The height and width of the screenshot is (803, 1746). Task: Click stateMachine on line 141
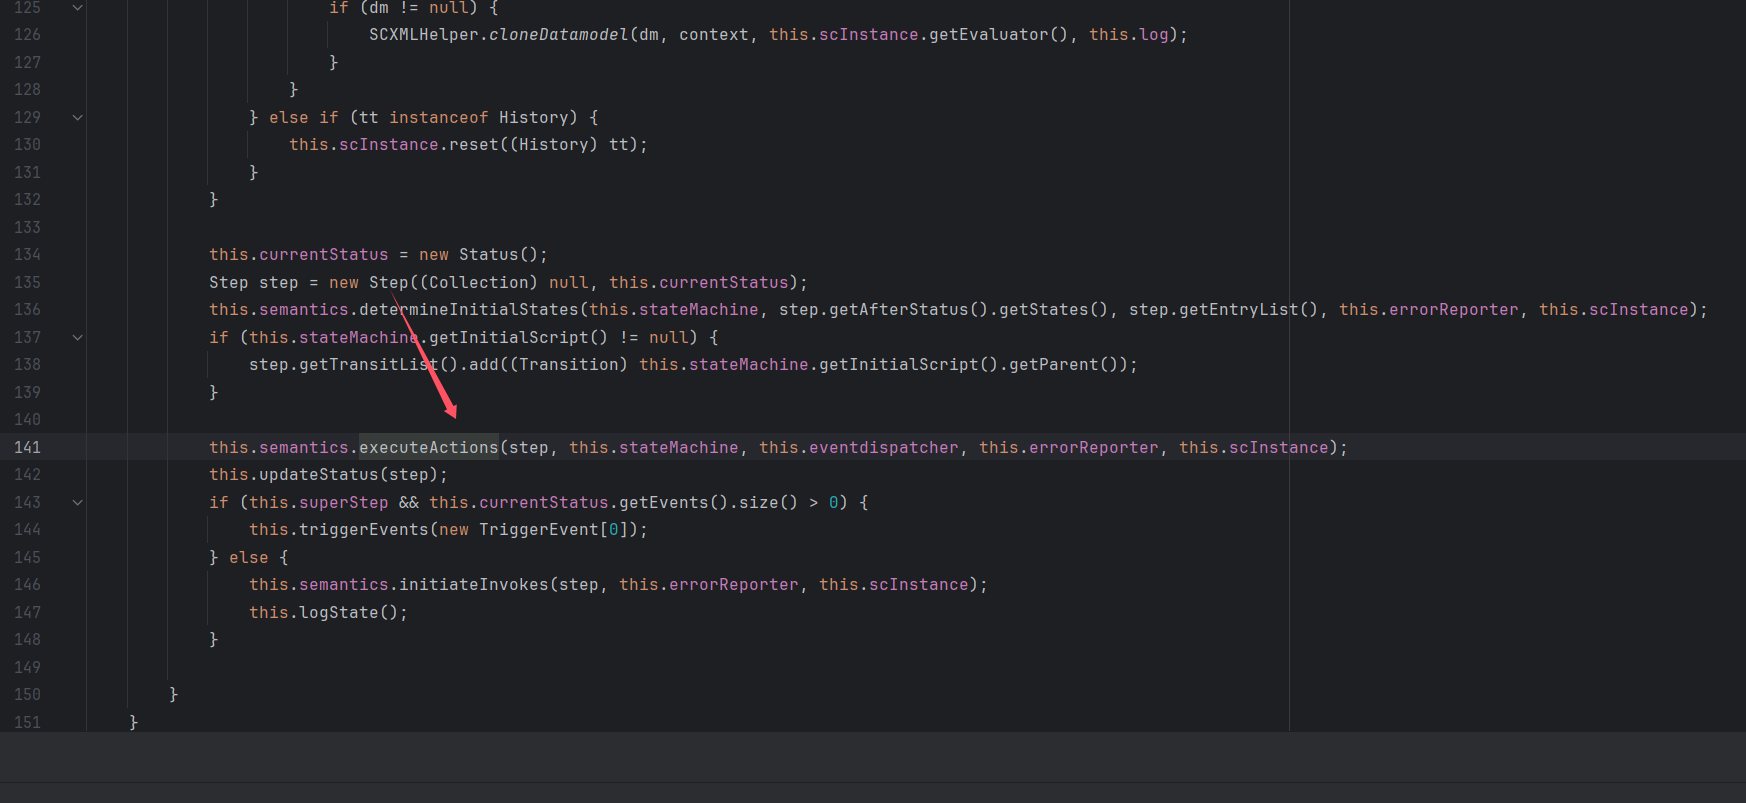coord(679,447)
